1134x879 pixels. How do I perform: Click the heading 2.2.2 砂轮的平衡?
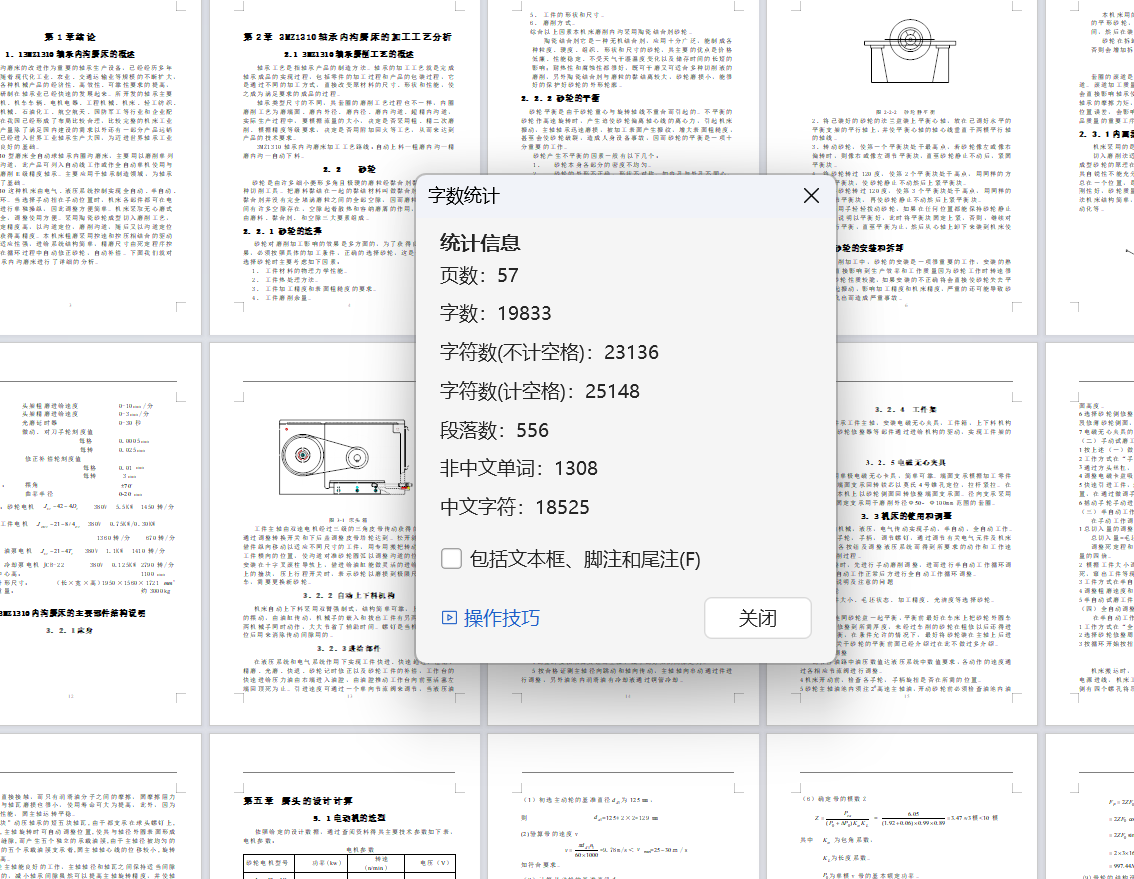[560, 98]
